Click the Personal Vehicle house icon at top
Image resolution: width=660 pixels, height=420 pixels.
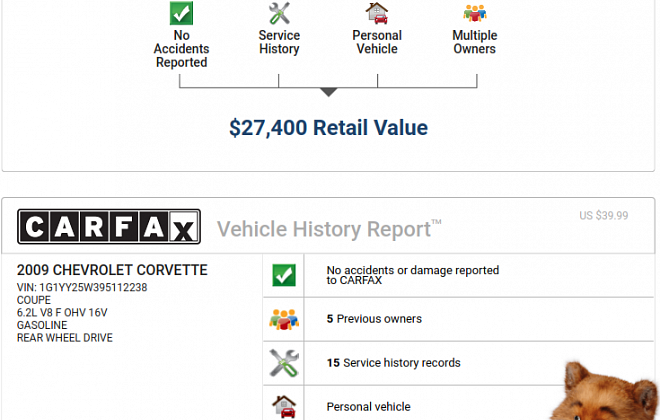[x=377, y=13]
